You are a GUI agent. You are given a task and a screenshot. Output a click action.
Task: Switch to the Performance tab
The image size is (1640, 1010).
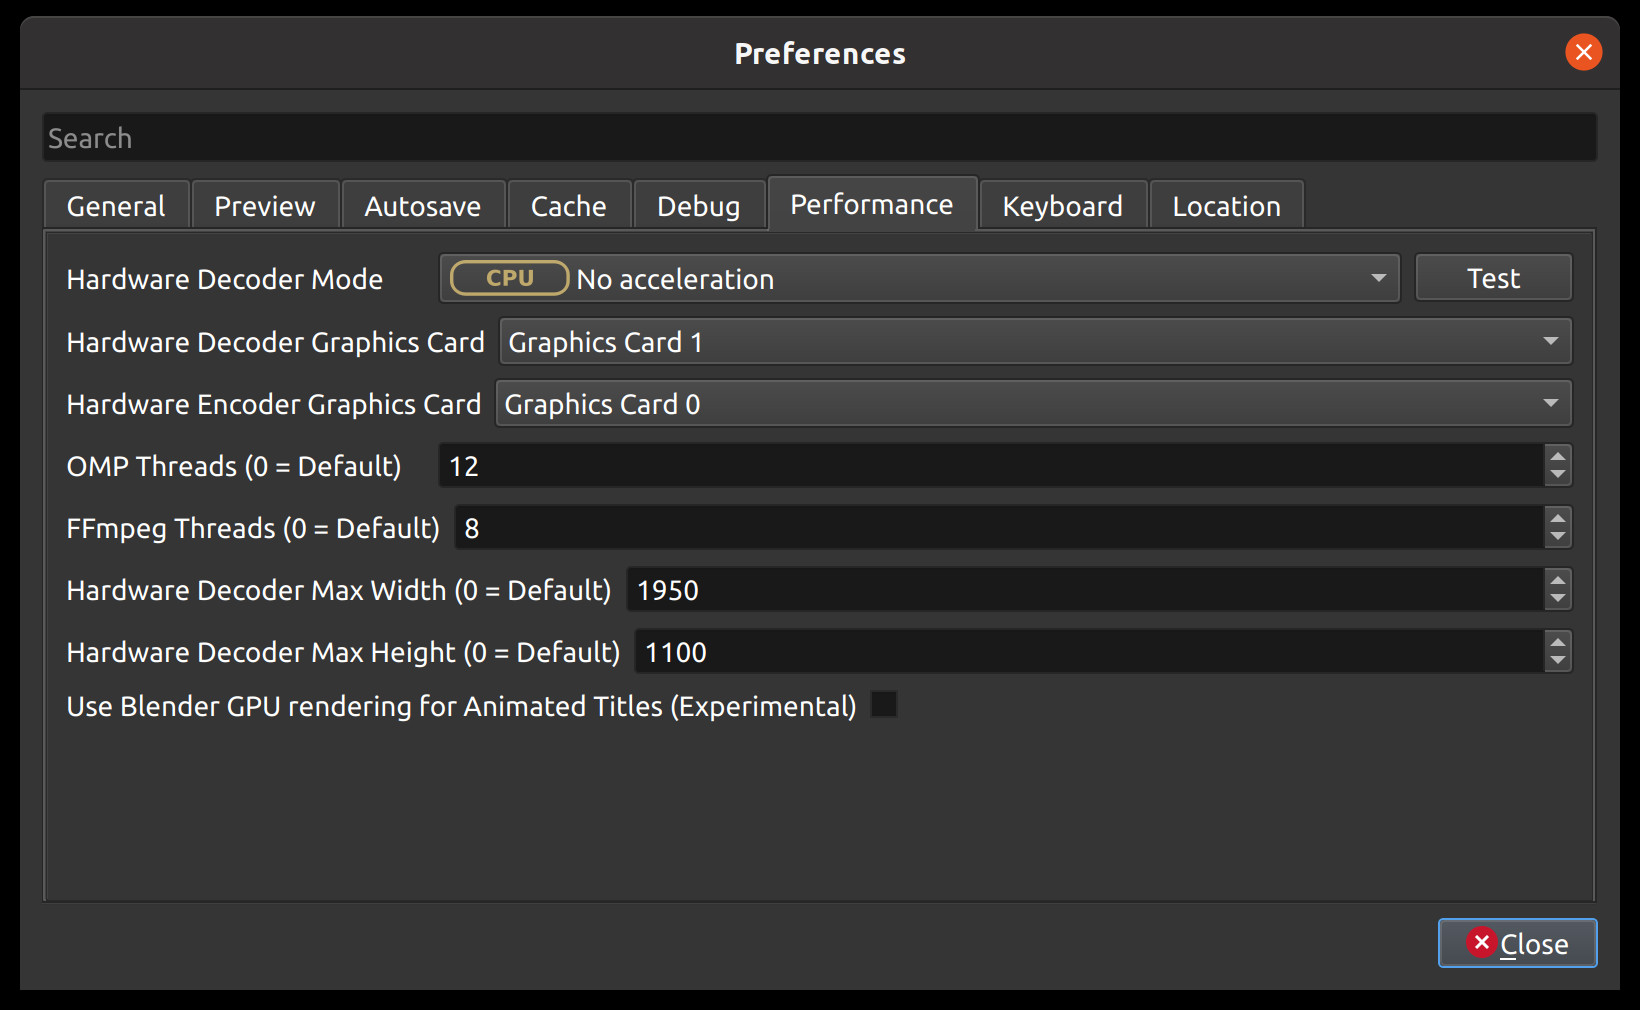(x=871, y=204)
